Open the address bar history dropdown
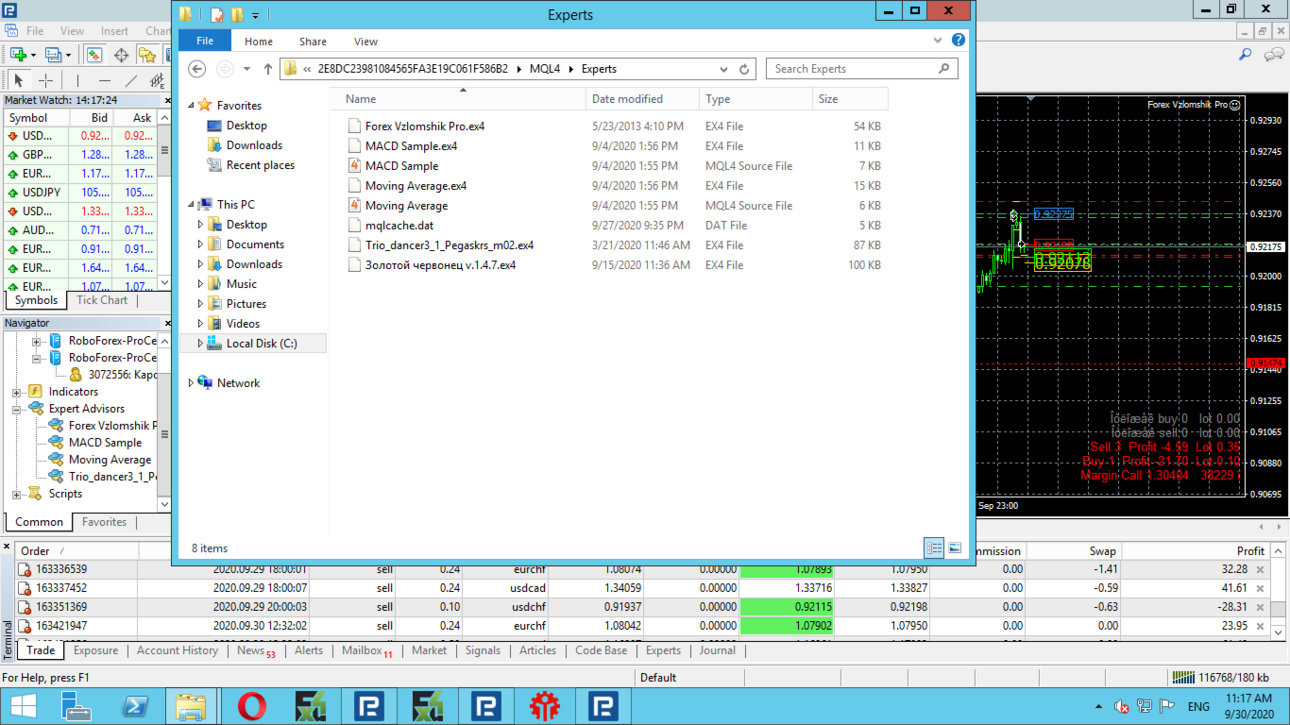 [x=723, y=69]
